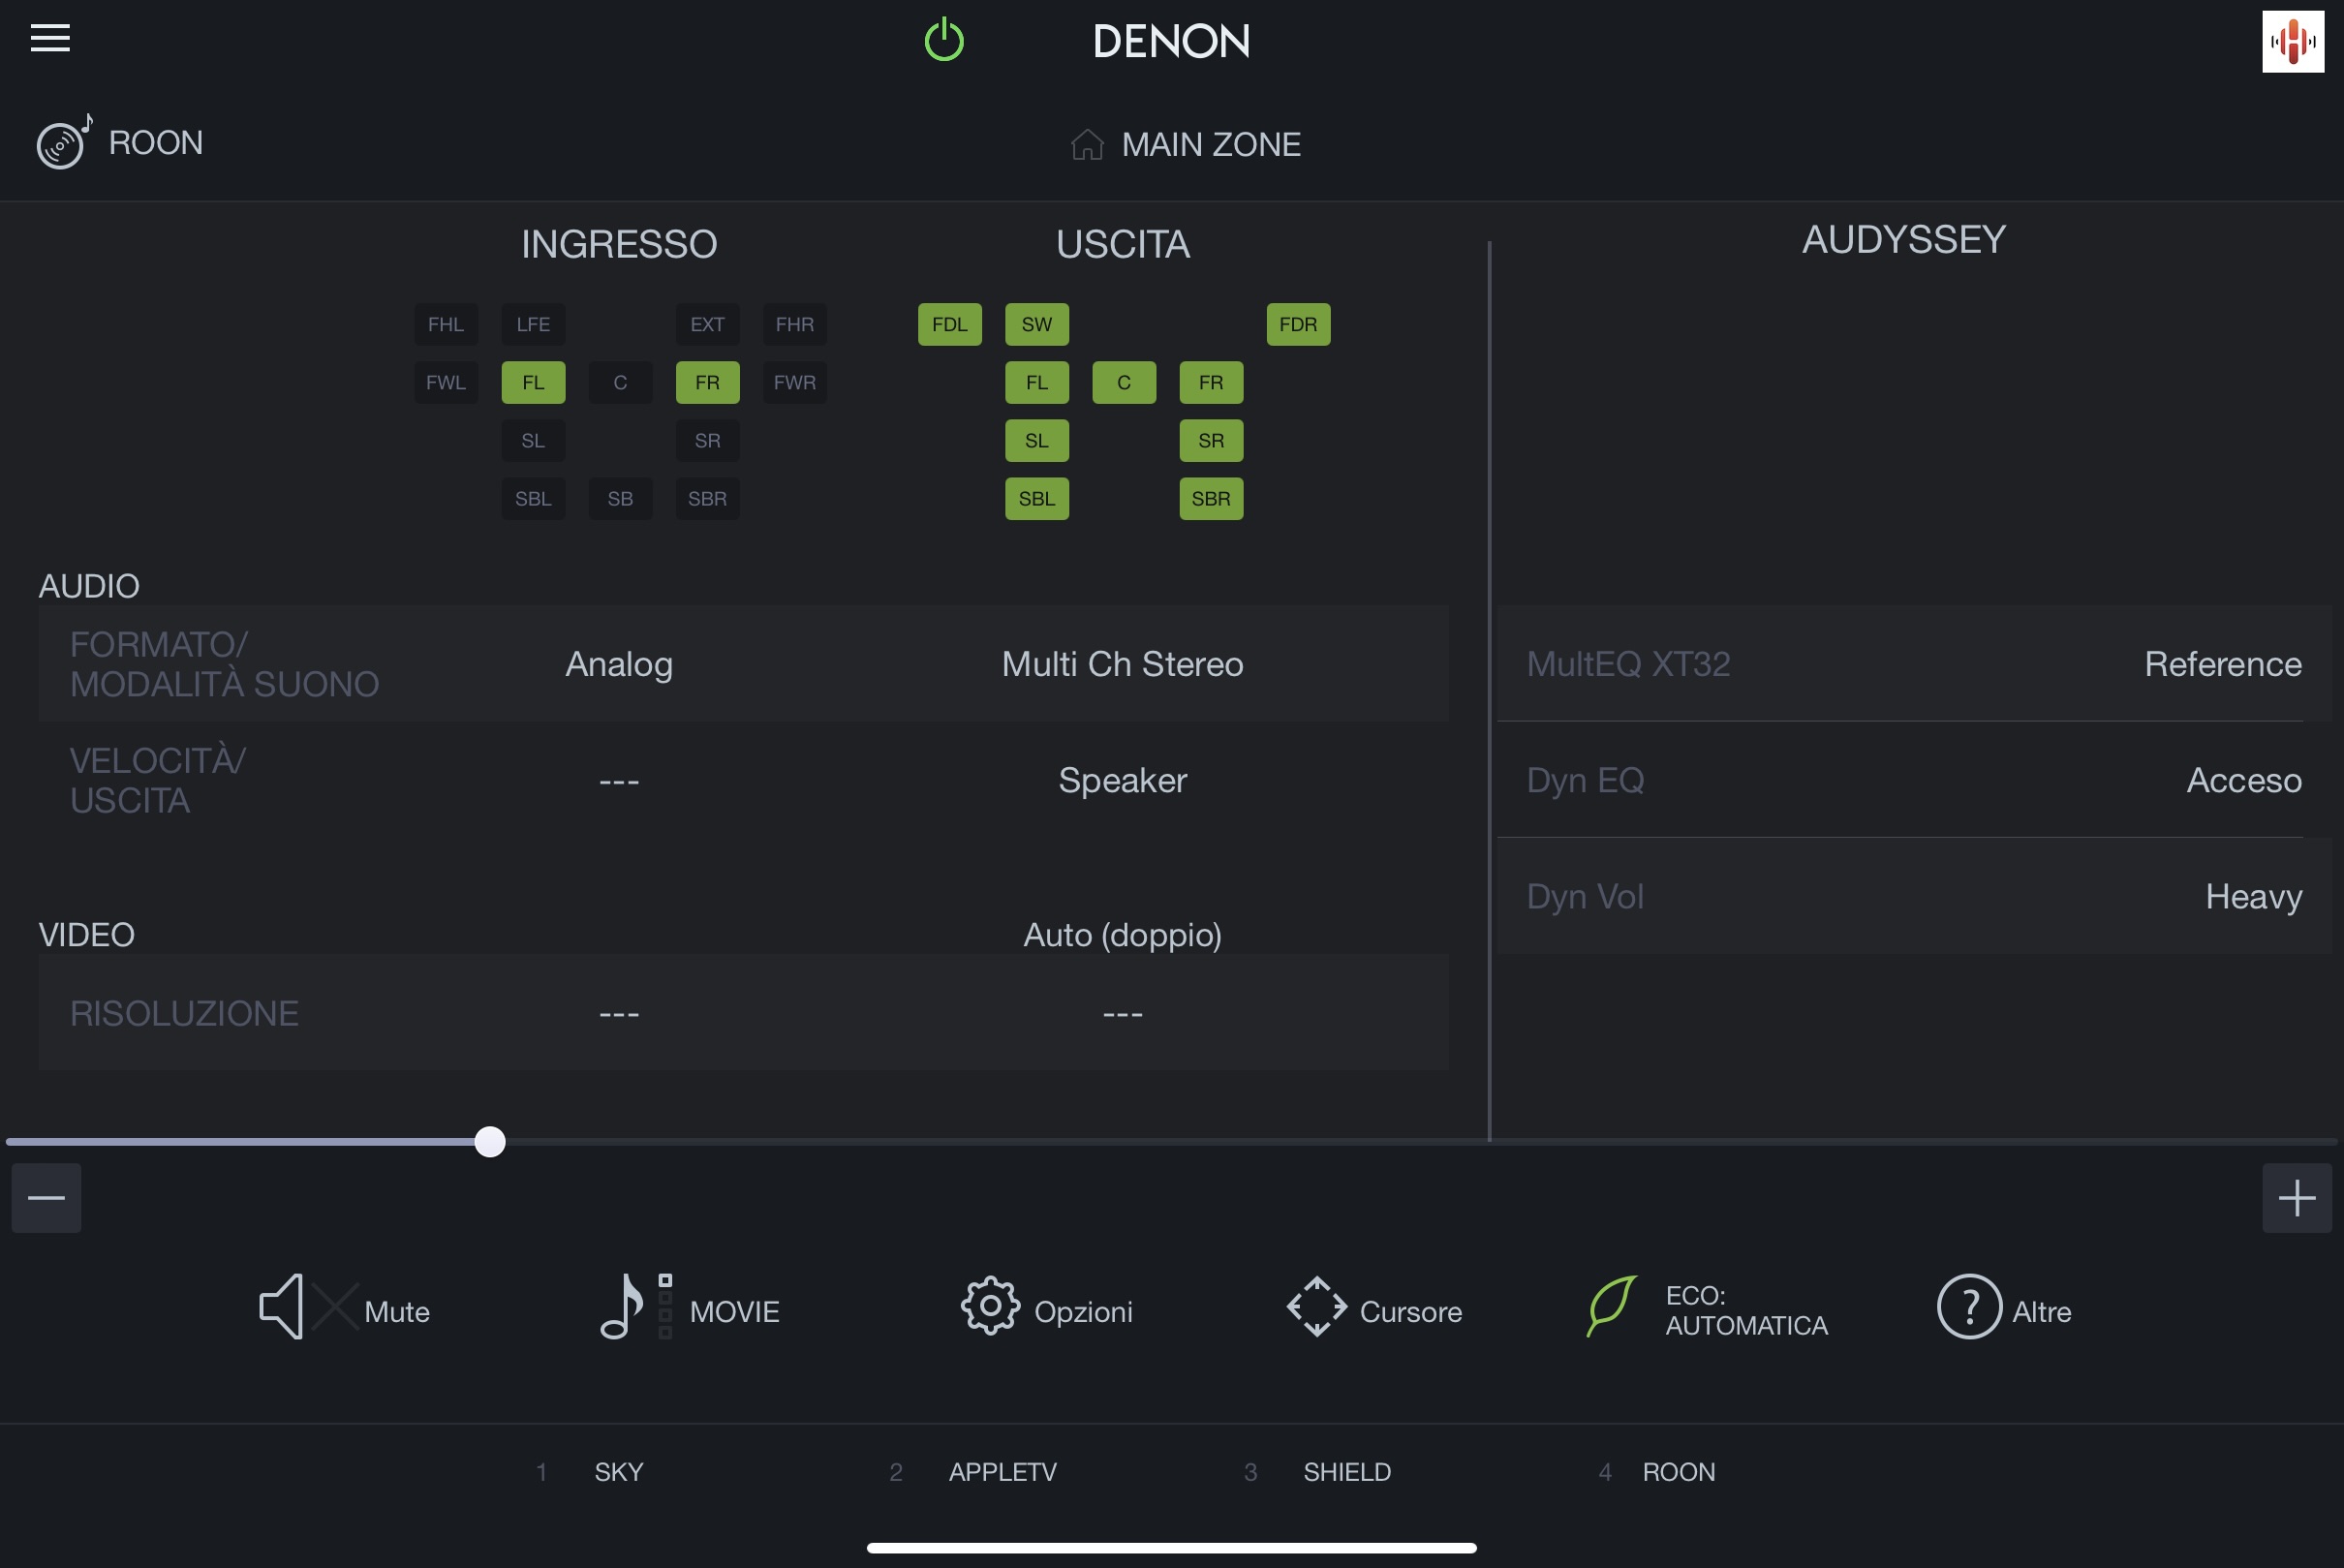Toggle the green power icon
This screenshot has width=2344, height=1568.
pos(944,40)
